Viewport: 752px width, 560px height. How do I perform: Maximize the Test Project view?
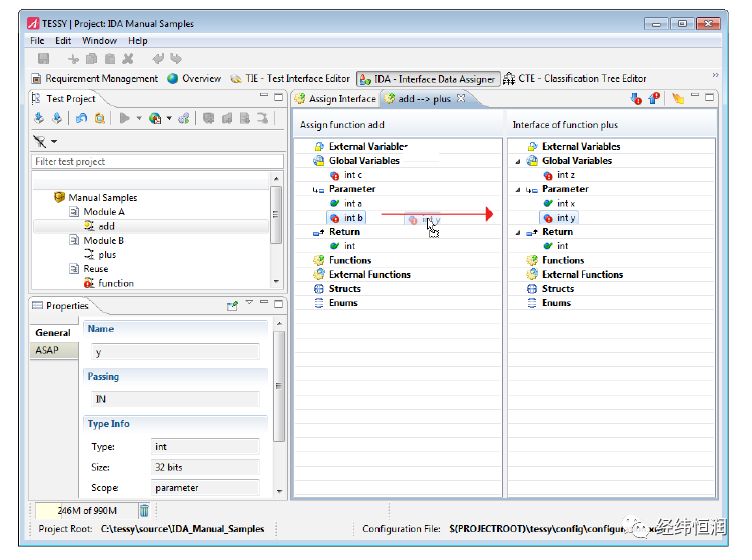pos(278,97)
